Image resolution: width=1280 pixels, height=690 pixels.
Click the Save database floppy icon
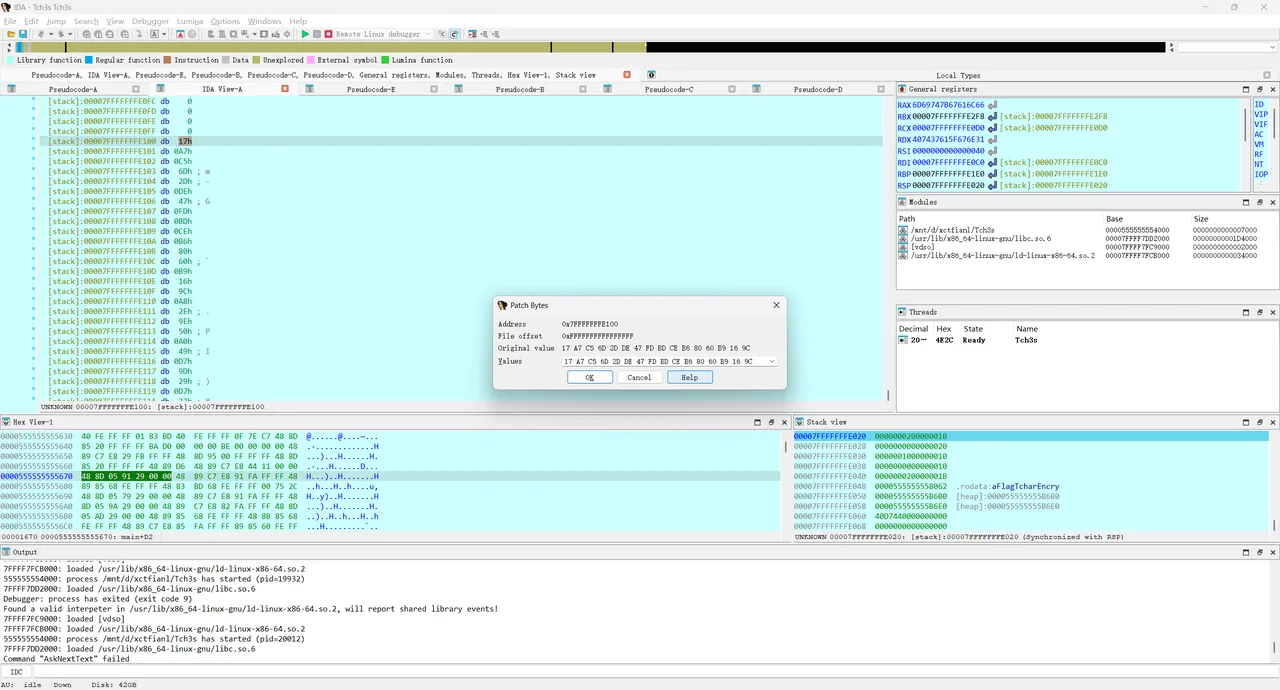point(23,34)
